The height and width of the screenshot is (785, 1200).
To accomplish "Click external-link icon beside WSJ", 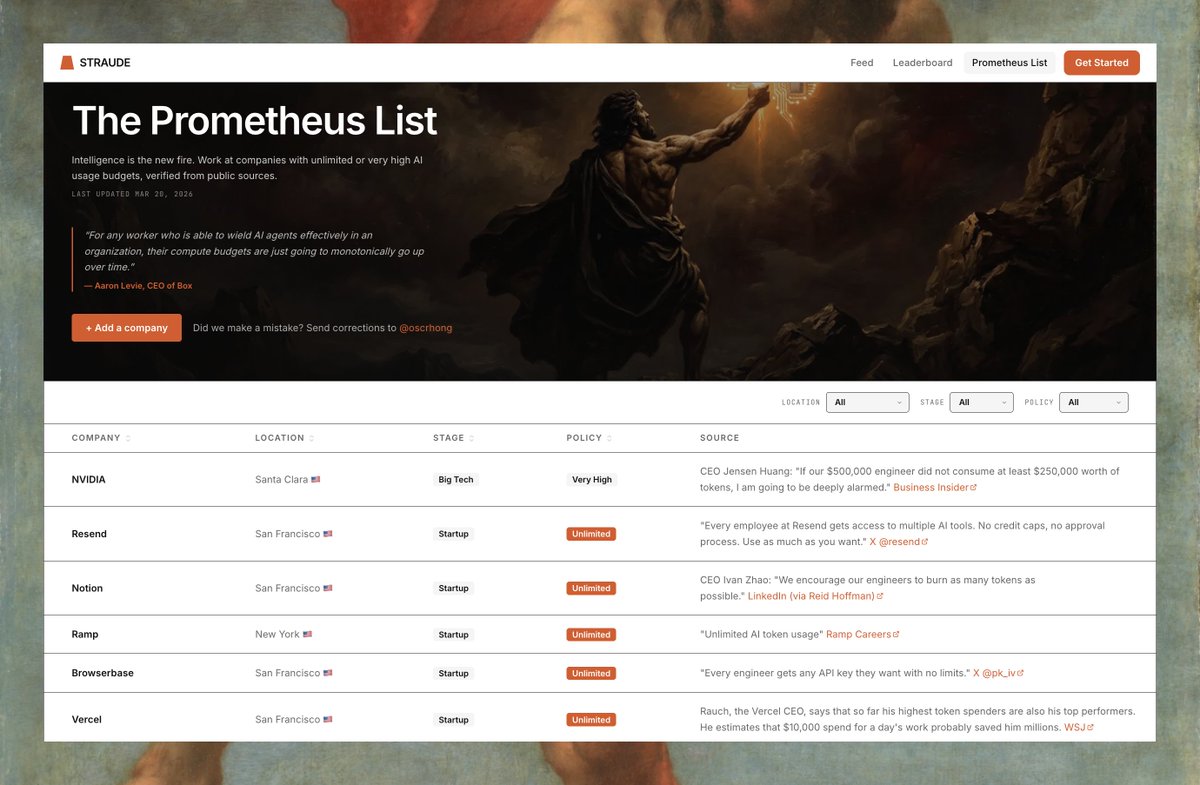I will (x=1090, y=728).
